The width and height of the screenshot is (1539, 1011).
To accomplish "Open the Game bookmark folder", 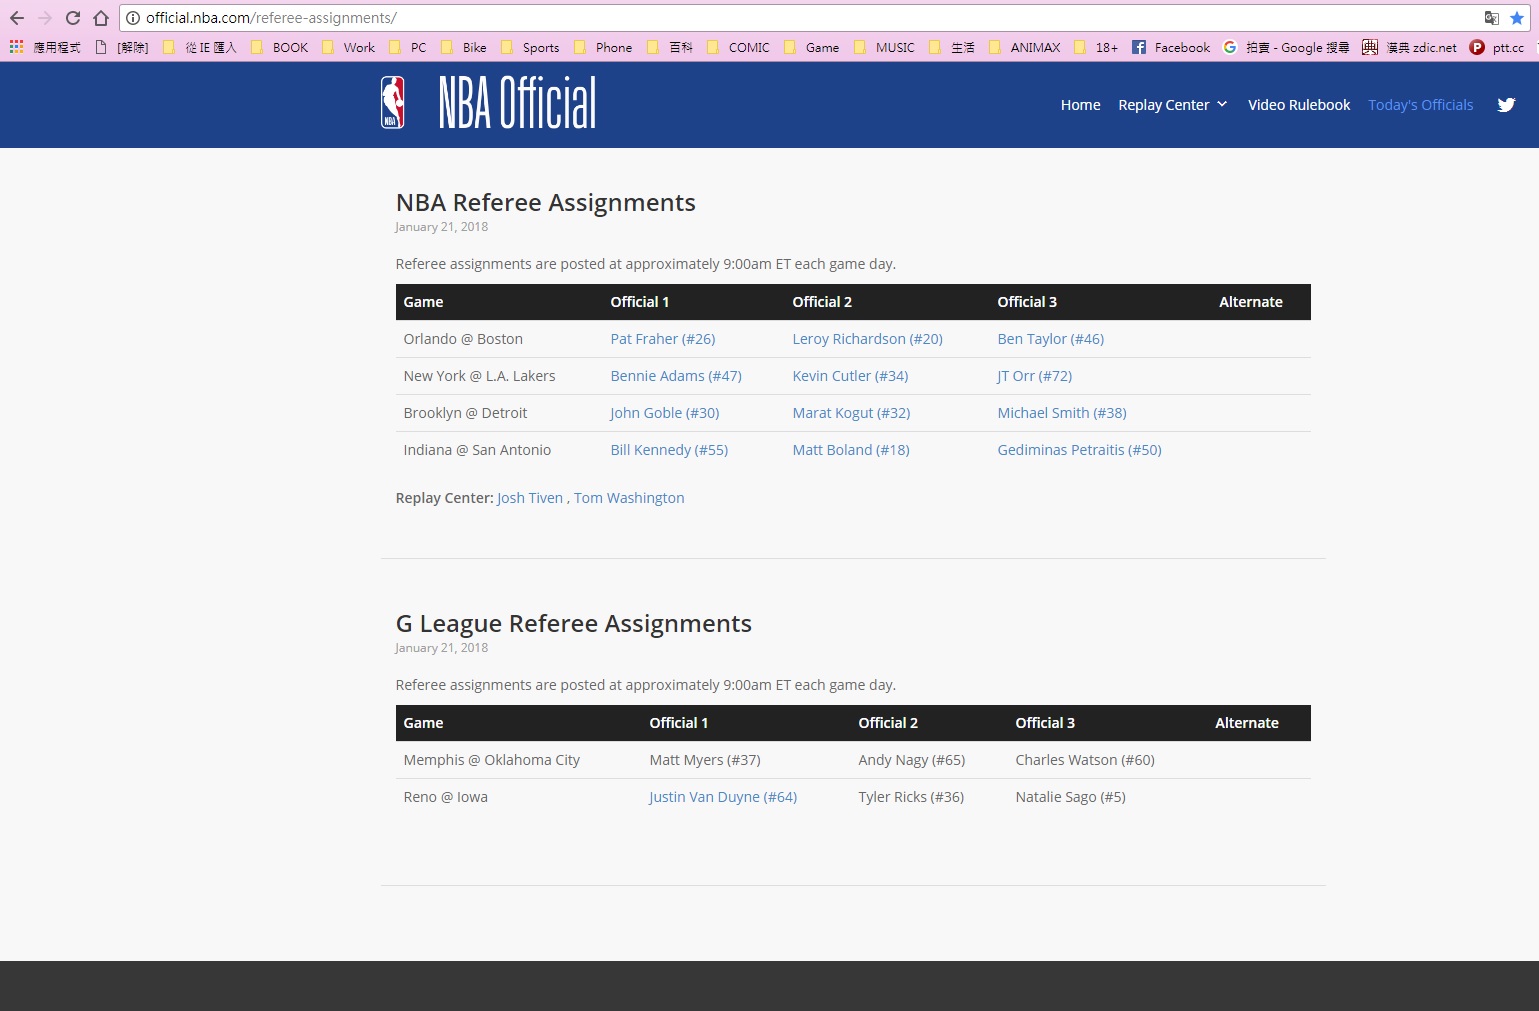I will coord(812,47).
